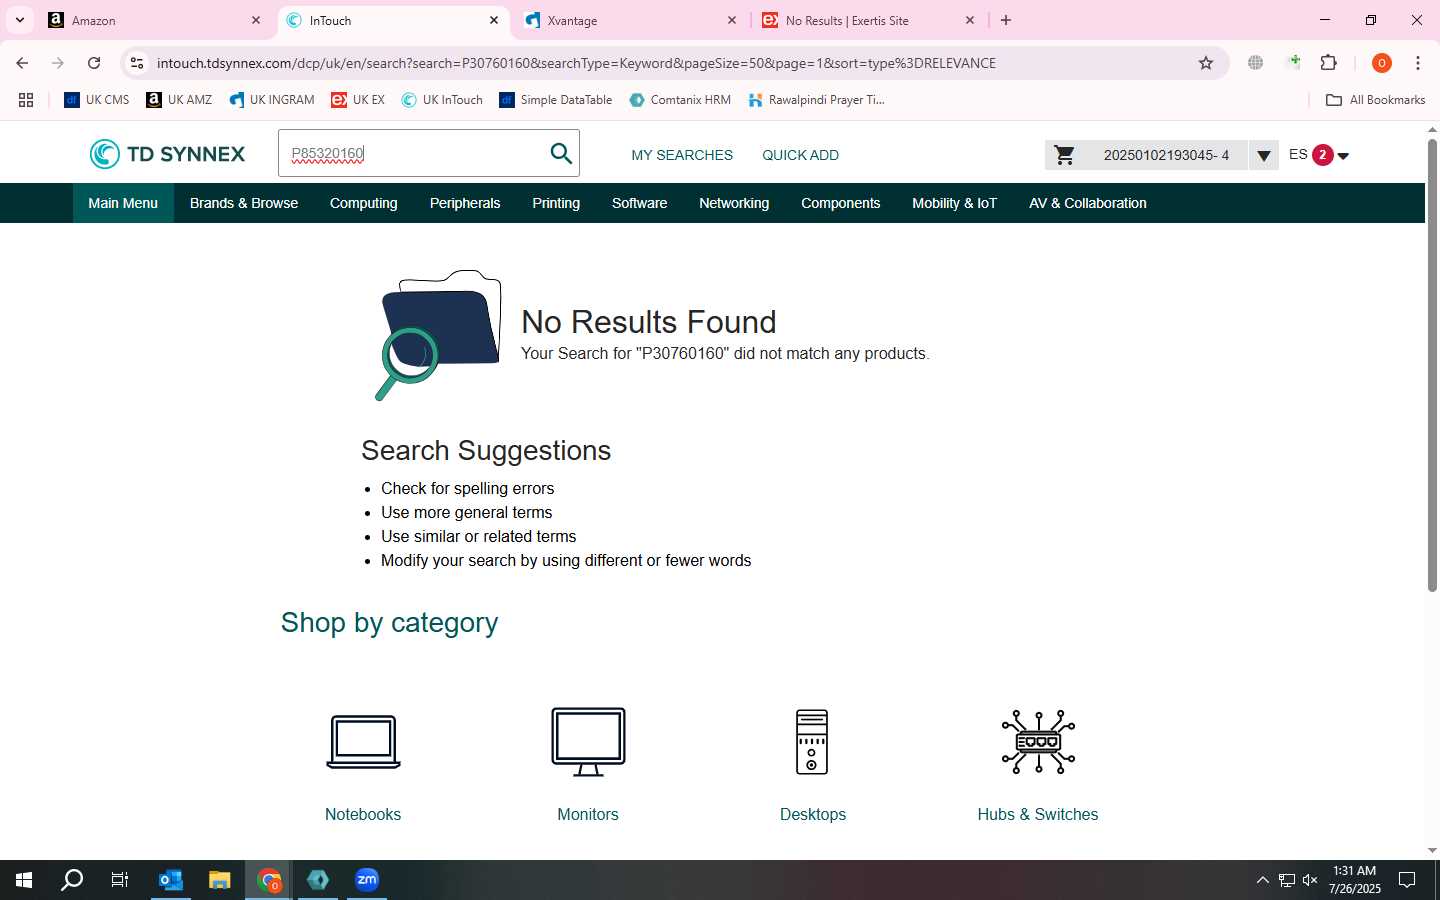1440x900 pixels.
Task: Open the UK INGRAM bookmark
Action: pos(272,100)
